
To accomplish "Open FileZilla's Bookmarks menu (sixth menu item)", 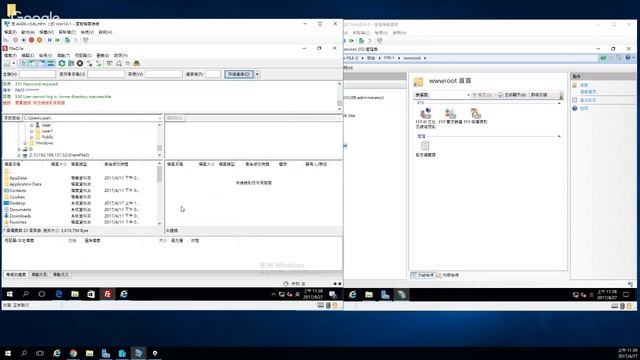I will click(102, 56).
